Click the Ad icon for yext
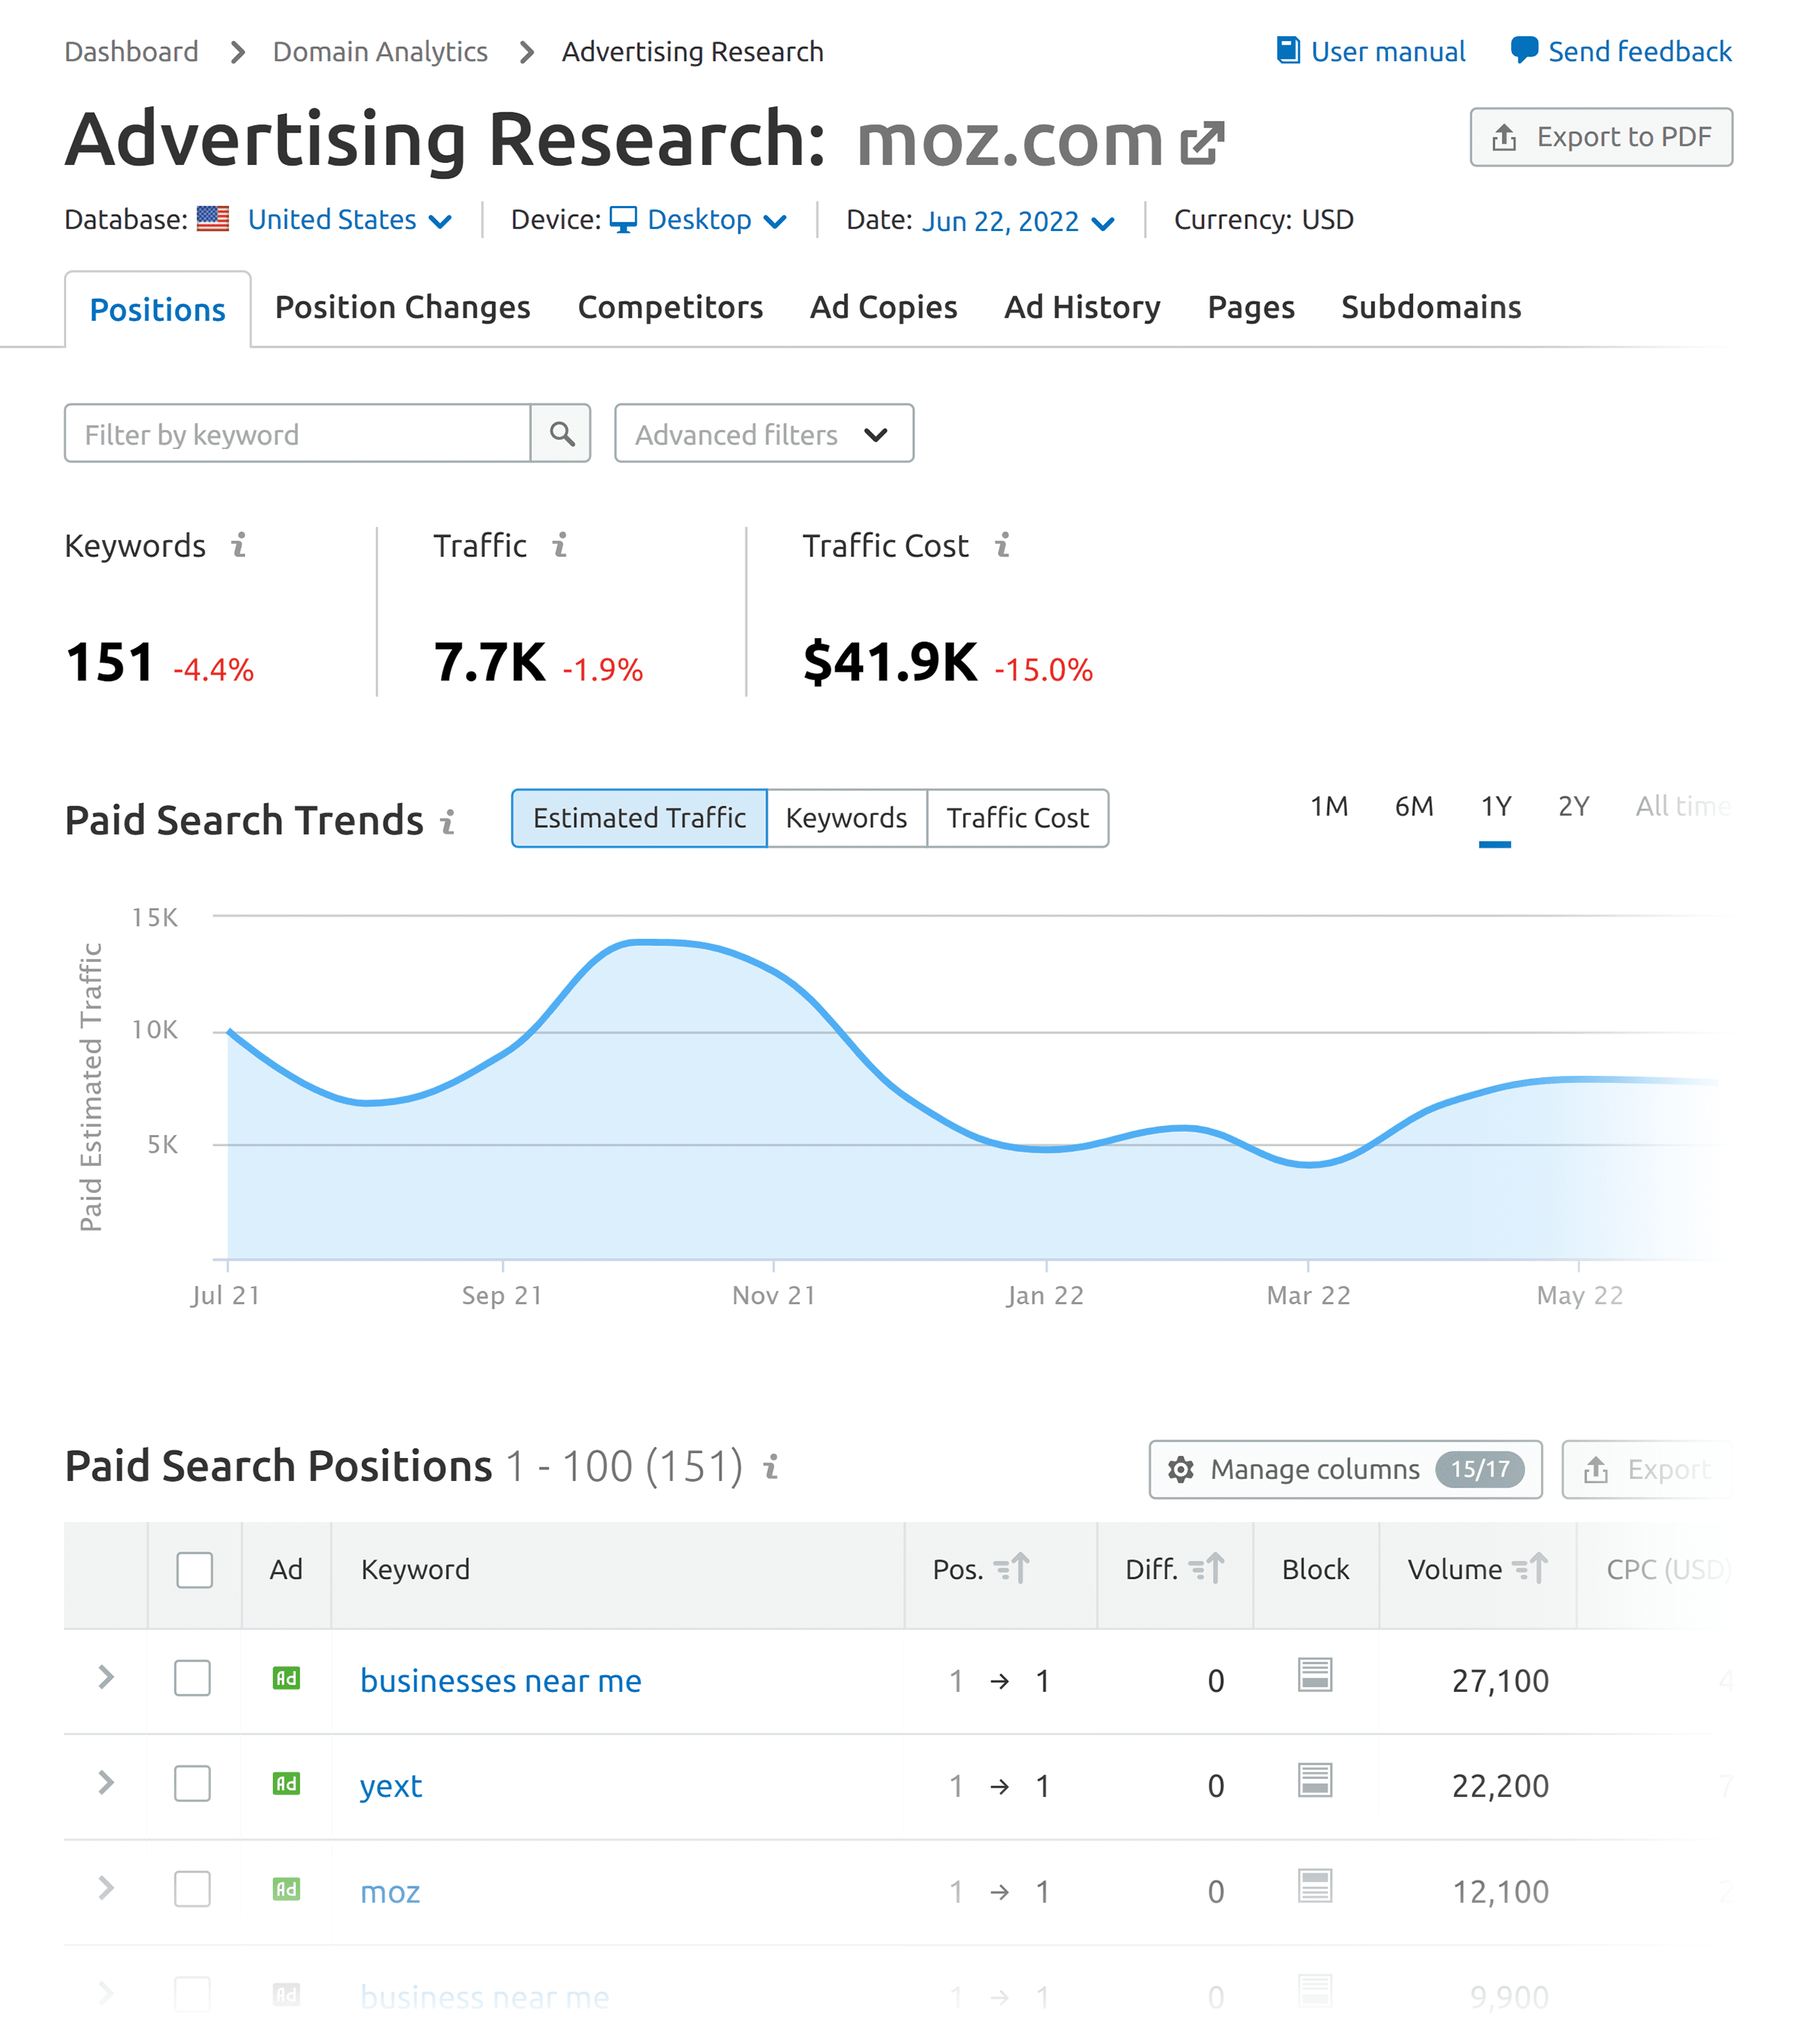The image size is (1800, 2044). click(286, 1783)
